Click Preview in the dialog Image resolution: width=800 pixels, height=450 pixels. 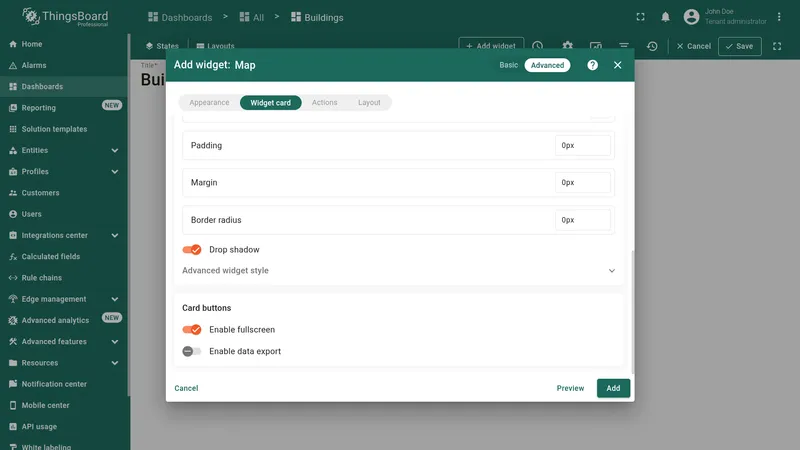(x=570, y=388)
